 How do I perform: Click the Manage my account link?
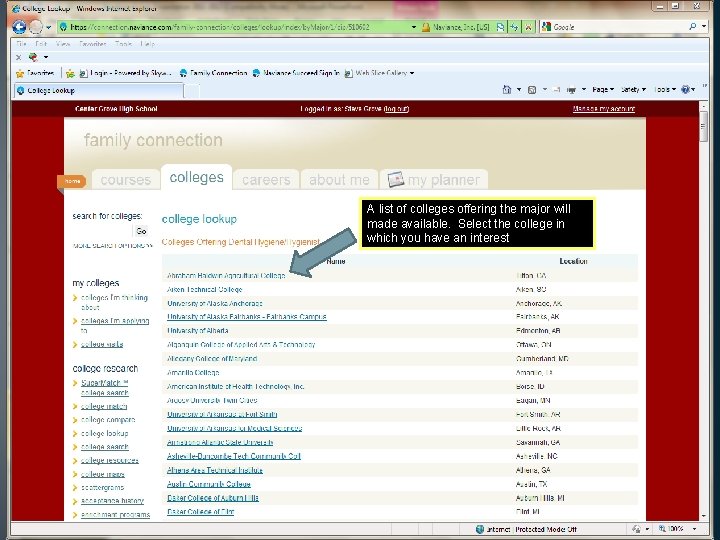click(604, 109)
